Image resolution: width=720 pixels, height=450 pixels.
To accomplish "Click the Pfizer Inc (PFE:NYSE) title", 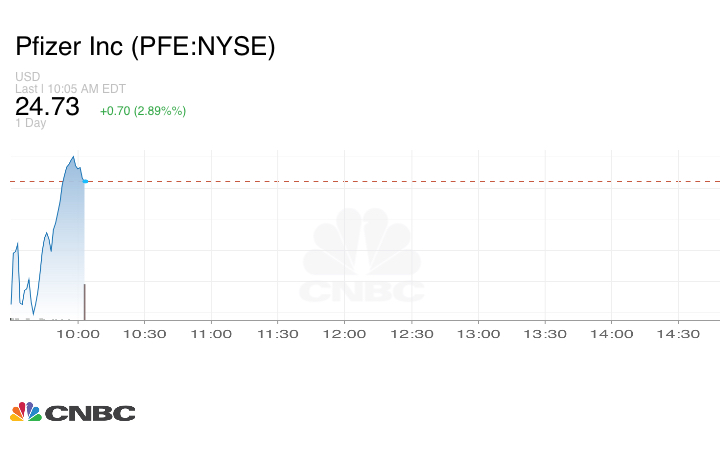I will click(145, 47).
